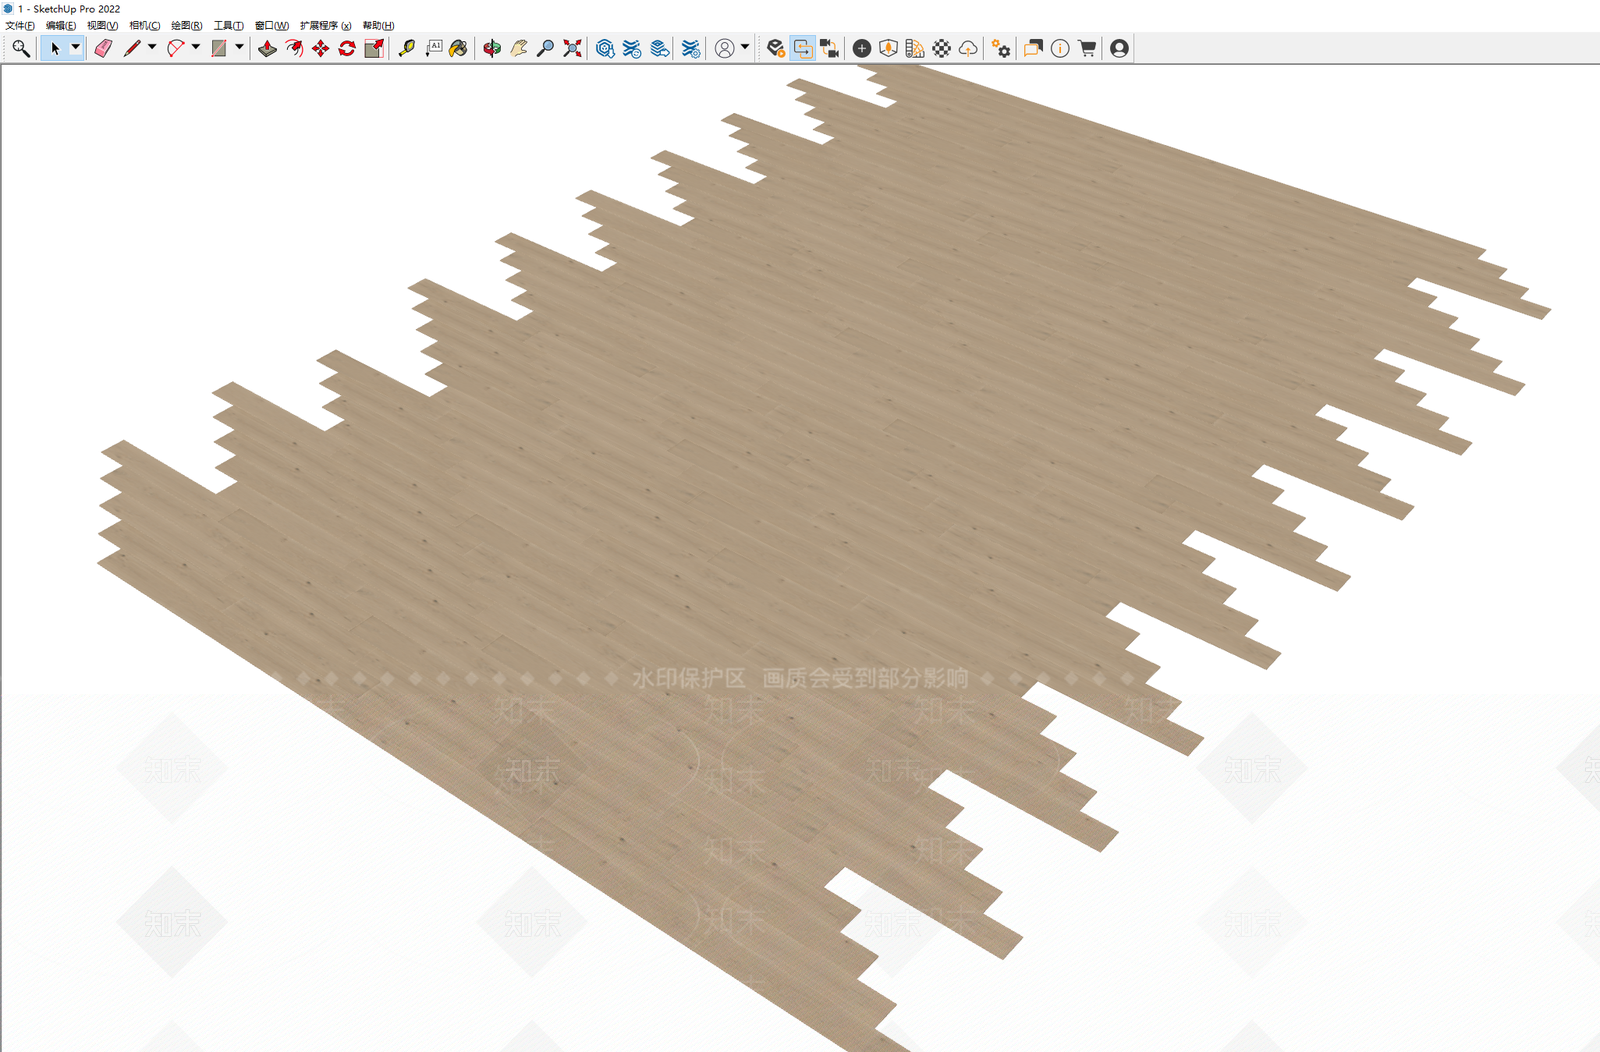Screen dimensions: 1600x1052
Task: Choose the Move tool
Action: 320,48
